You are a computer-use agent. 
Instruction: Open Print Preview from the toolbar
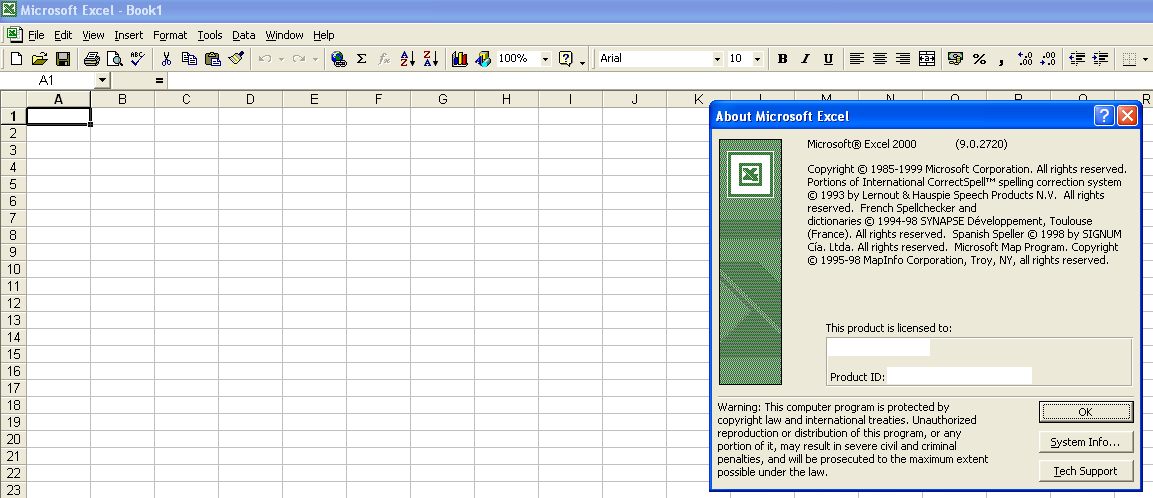114,59
